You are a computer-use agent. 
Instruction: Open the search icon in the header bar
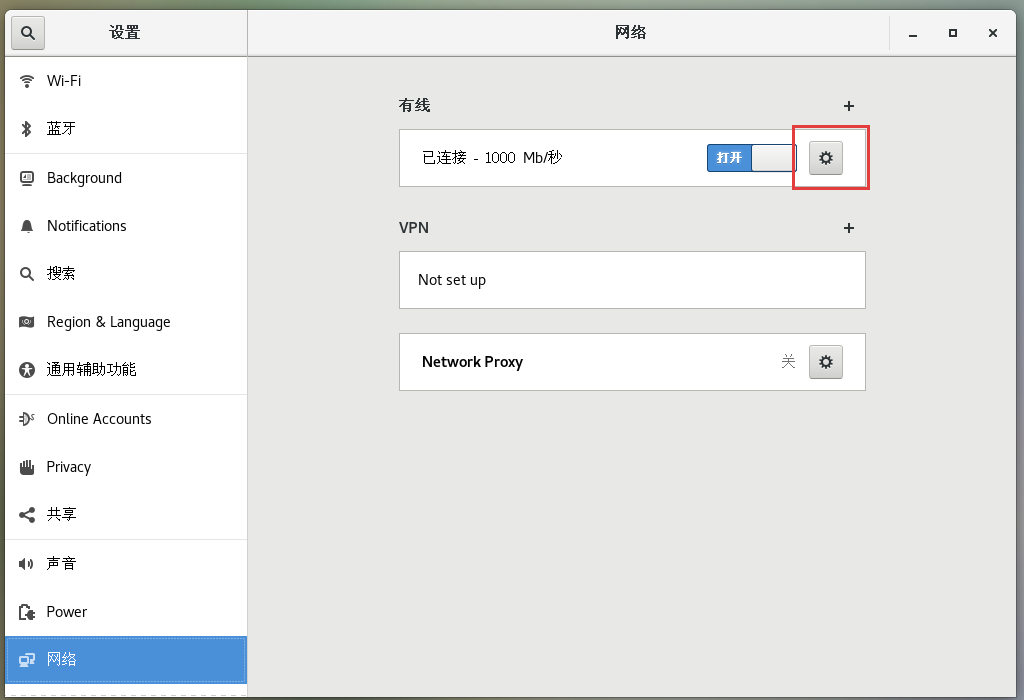(x=27, y=32)
